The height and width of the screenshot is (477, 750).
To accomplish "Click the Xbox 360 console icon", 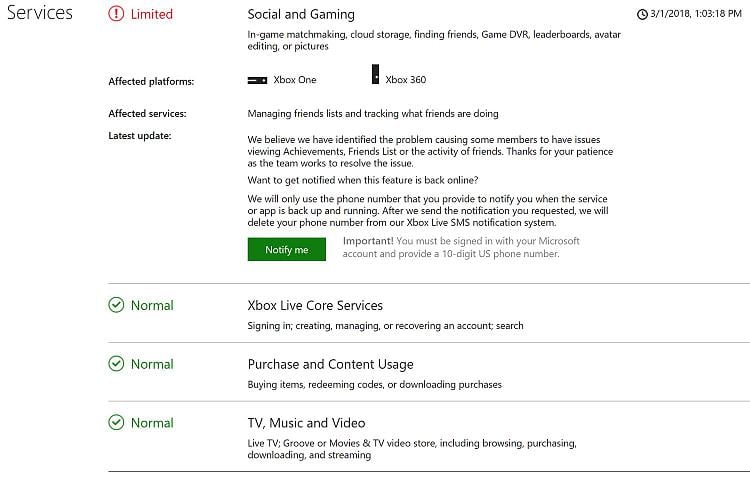I will [375, 74].
